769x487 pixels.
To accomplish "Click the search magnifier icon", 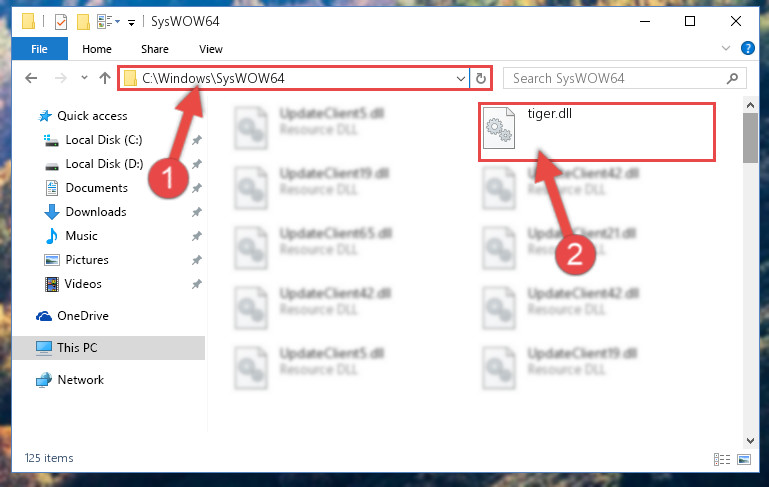I will click(732, 78).
